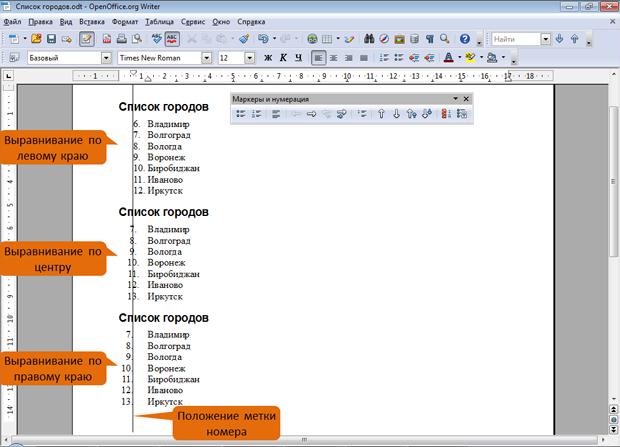Open the Файл menu
620x447 pixels.
pos(12,22)
